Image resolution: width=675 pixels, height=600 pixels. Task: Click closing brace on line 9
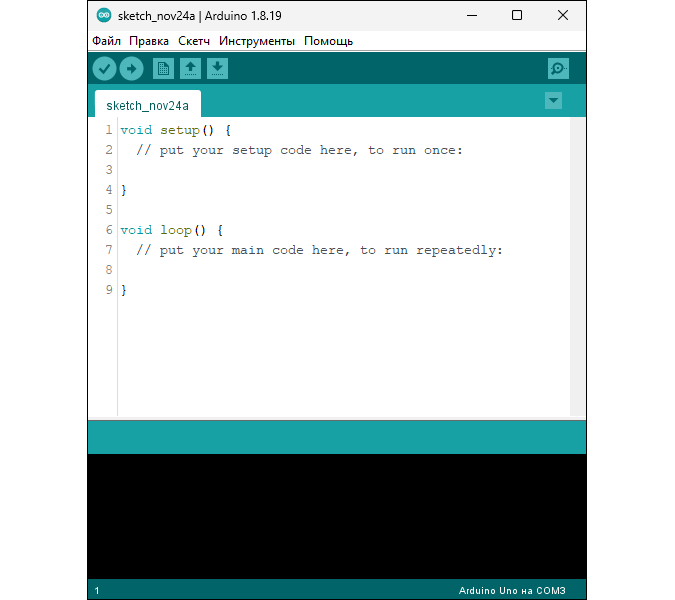pos(124,290)
